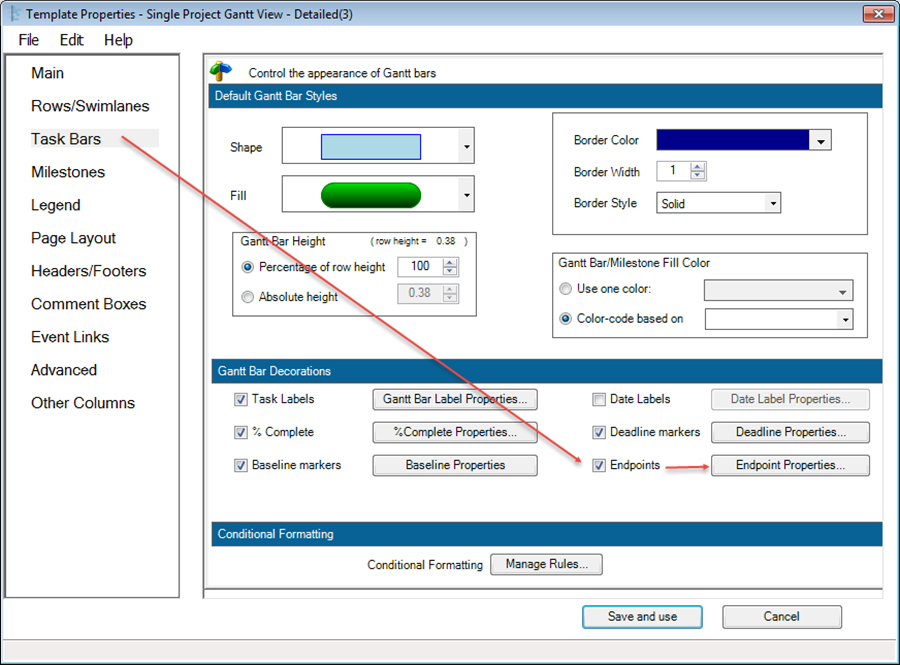The image size is (900, 665).
Task: Increase the Border Width spinner value
Action: (698, 167)
